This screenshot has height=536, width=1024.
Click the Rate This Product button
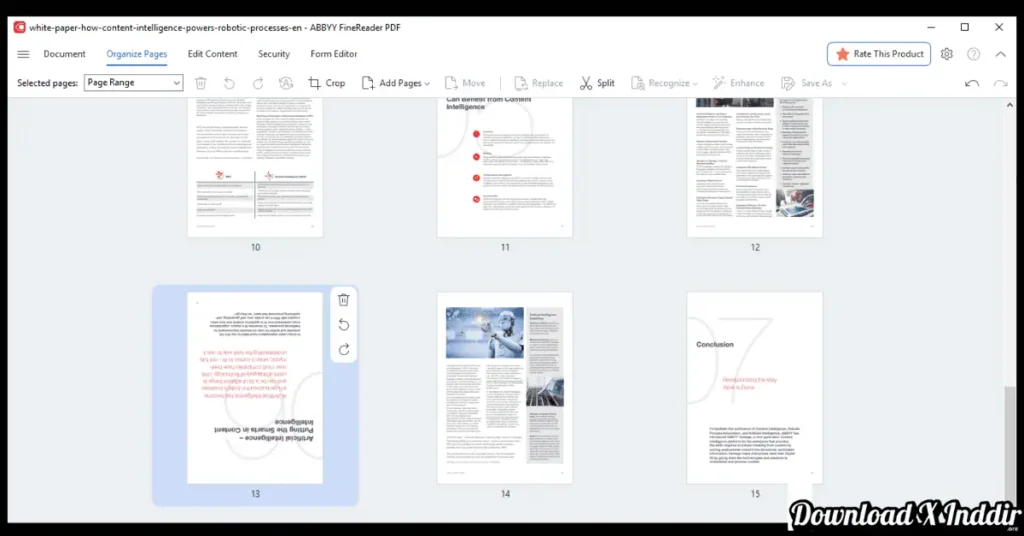(x=879, y=54)
